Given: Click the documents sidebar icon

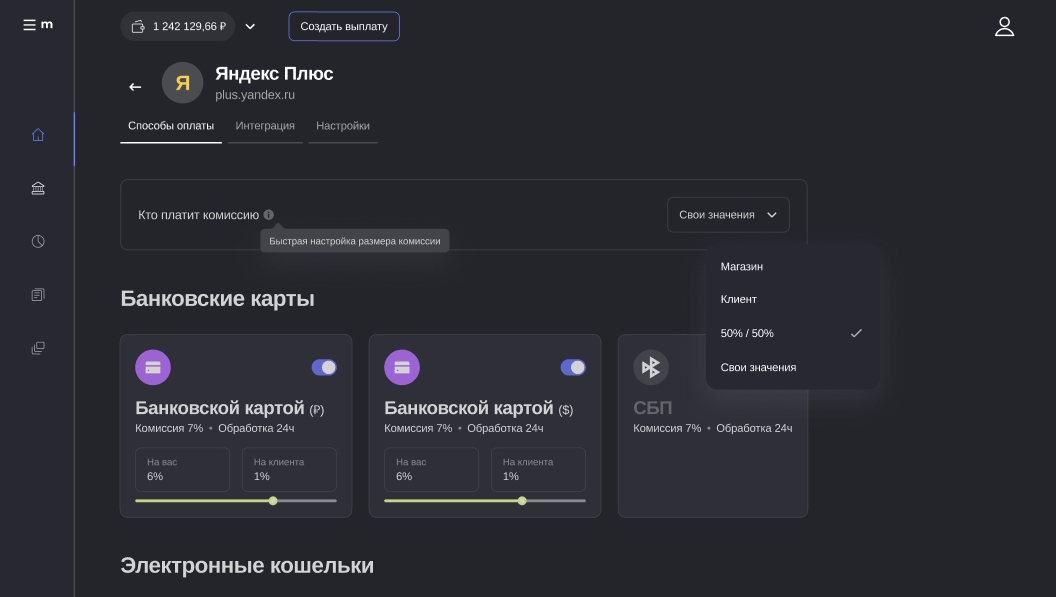Looking at the screenshot, I should point(38,295).
